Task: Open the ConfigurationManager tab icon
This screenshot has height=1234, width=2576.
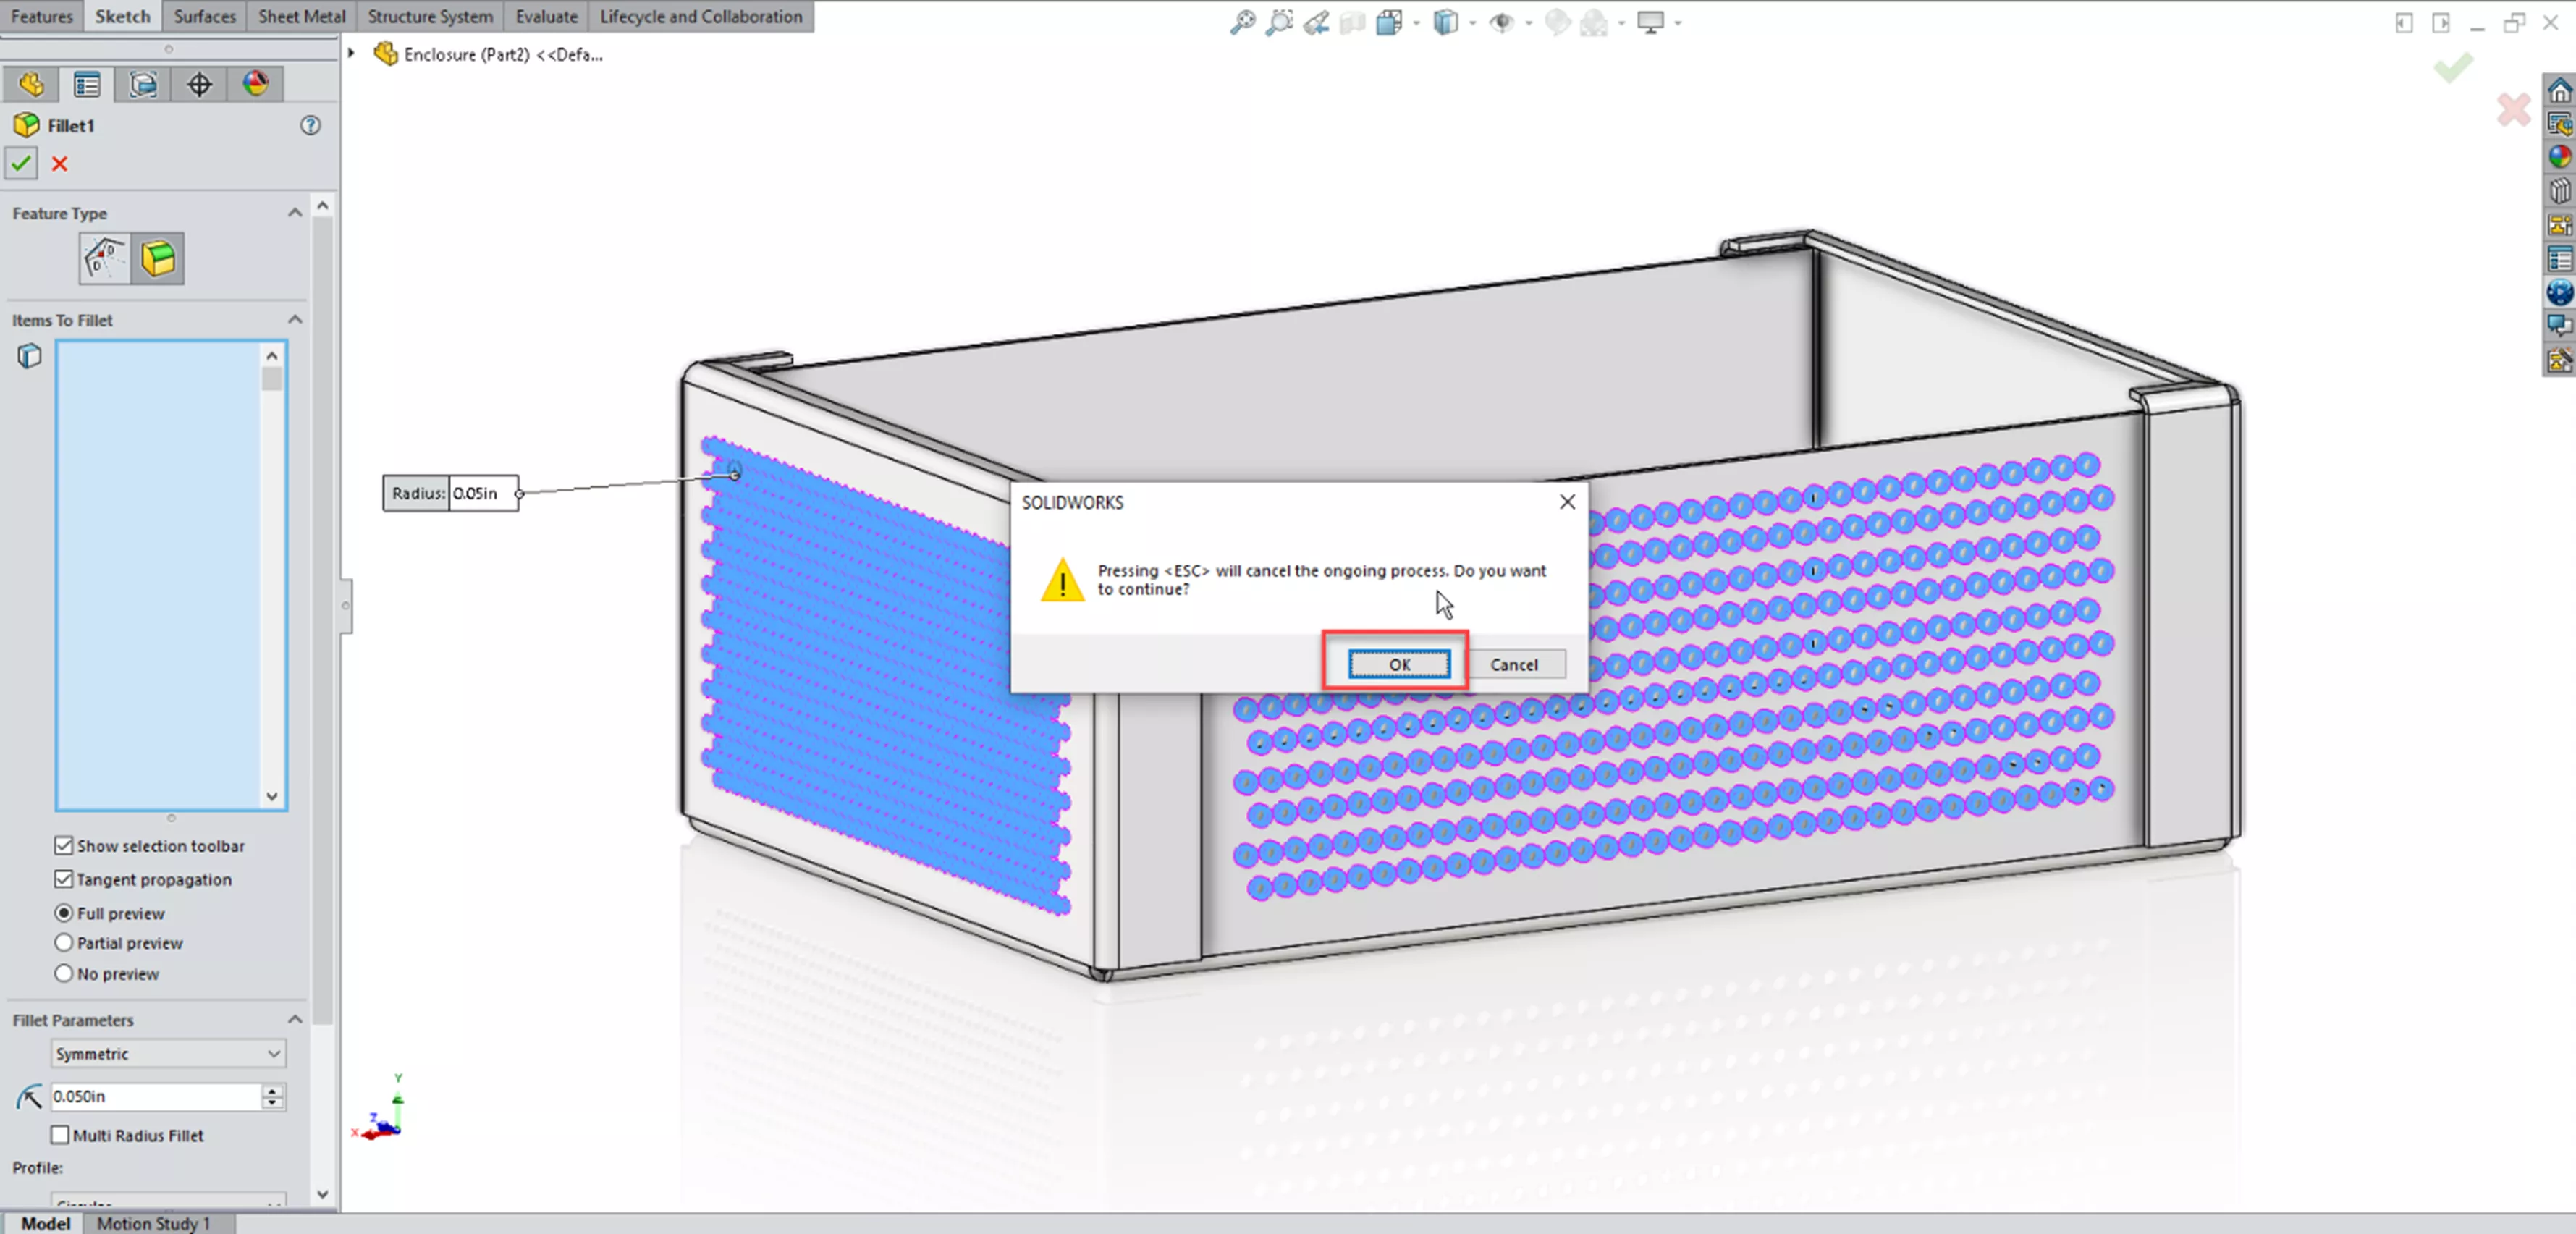Action: point(143,85)
